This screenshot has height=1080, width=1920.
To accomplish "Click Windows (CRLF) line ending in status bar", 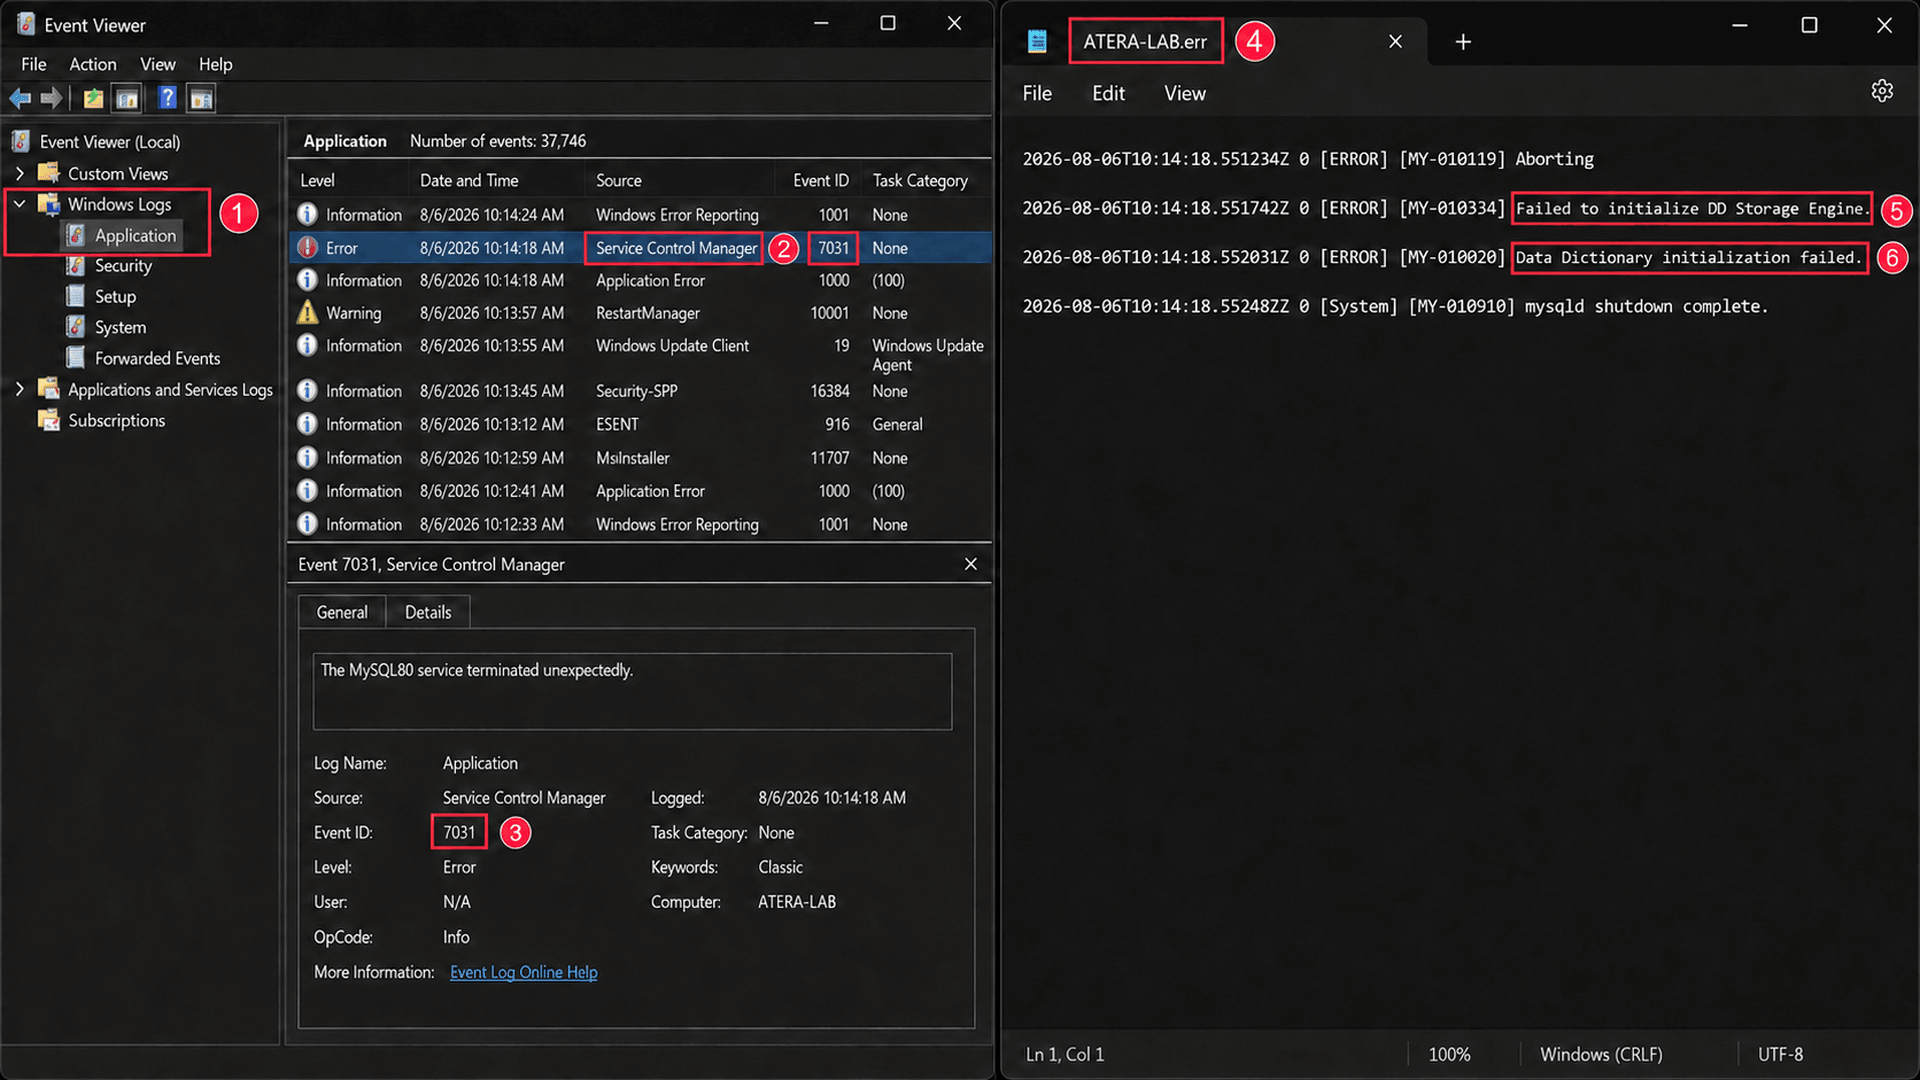I will pyautogui.click(x=1601, y=1054).
